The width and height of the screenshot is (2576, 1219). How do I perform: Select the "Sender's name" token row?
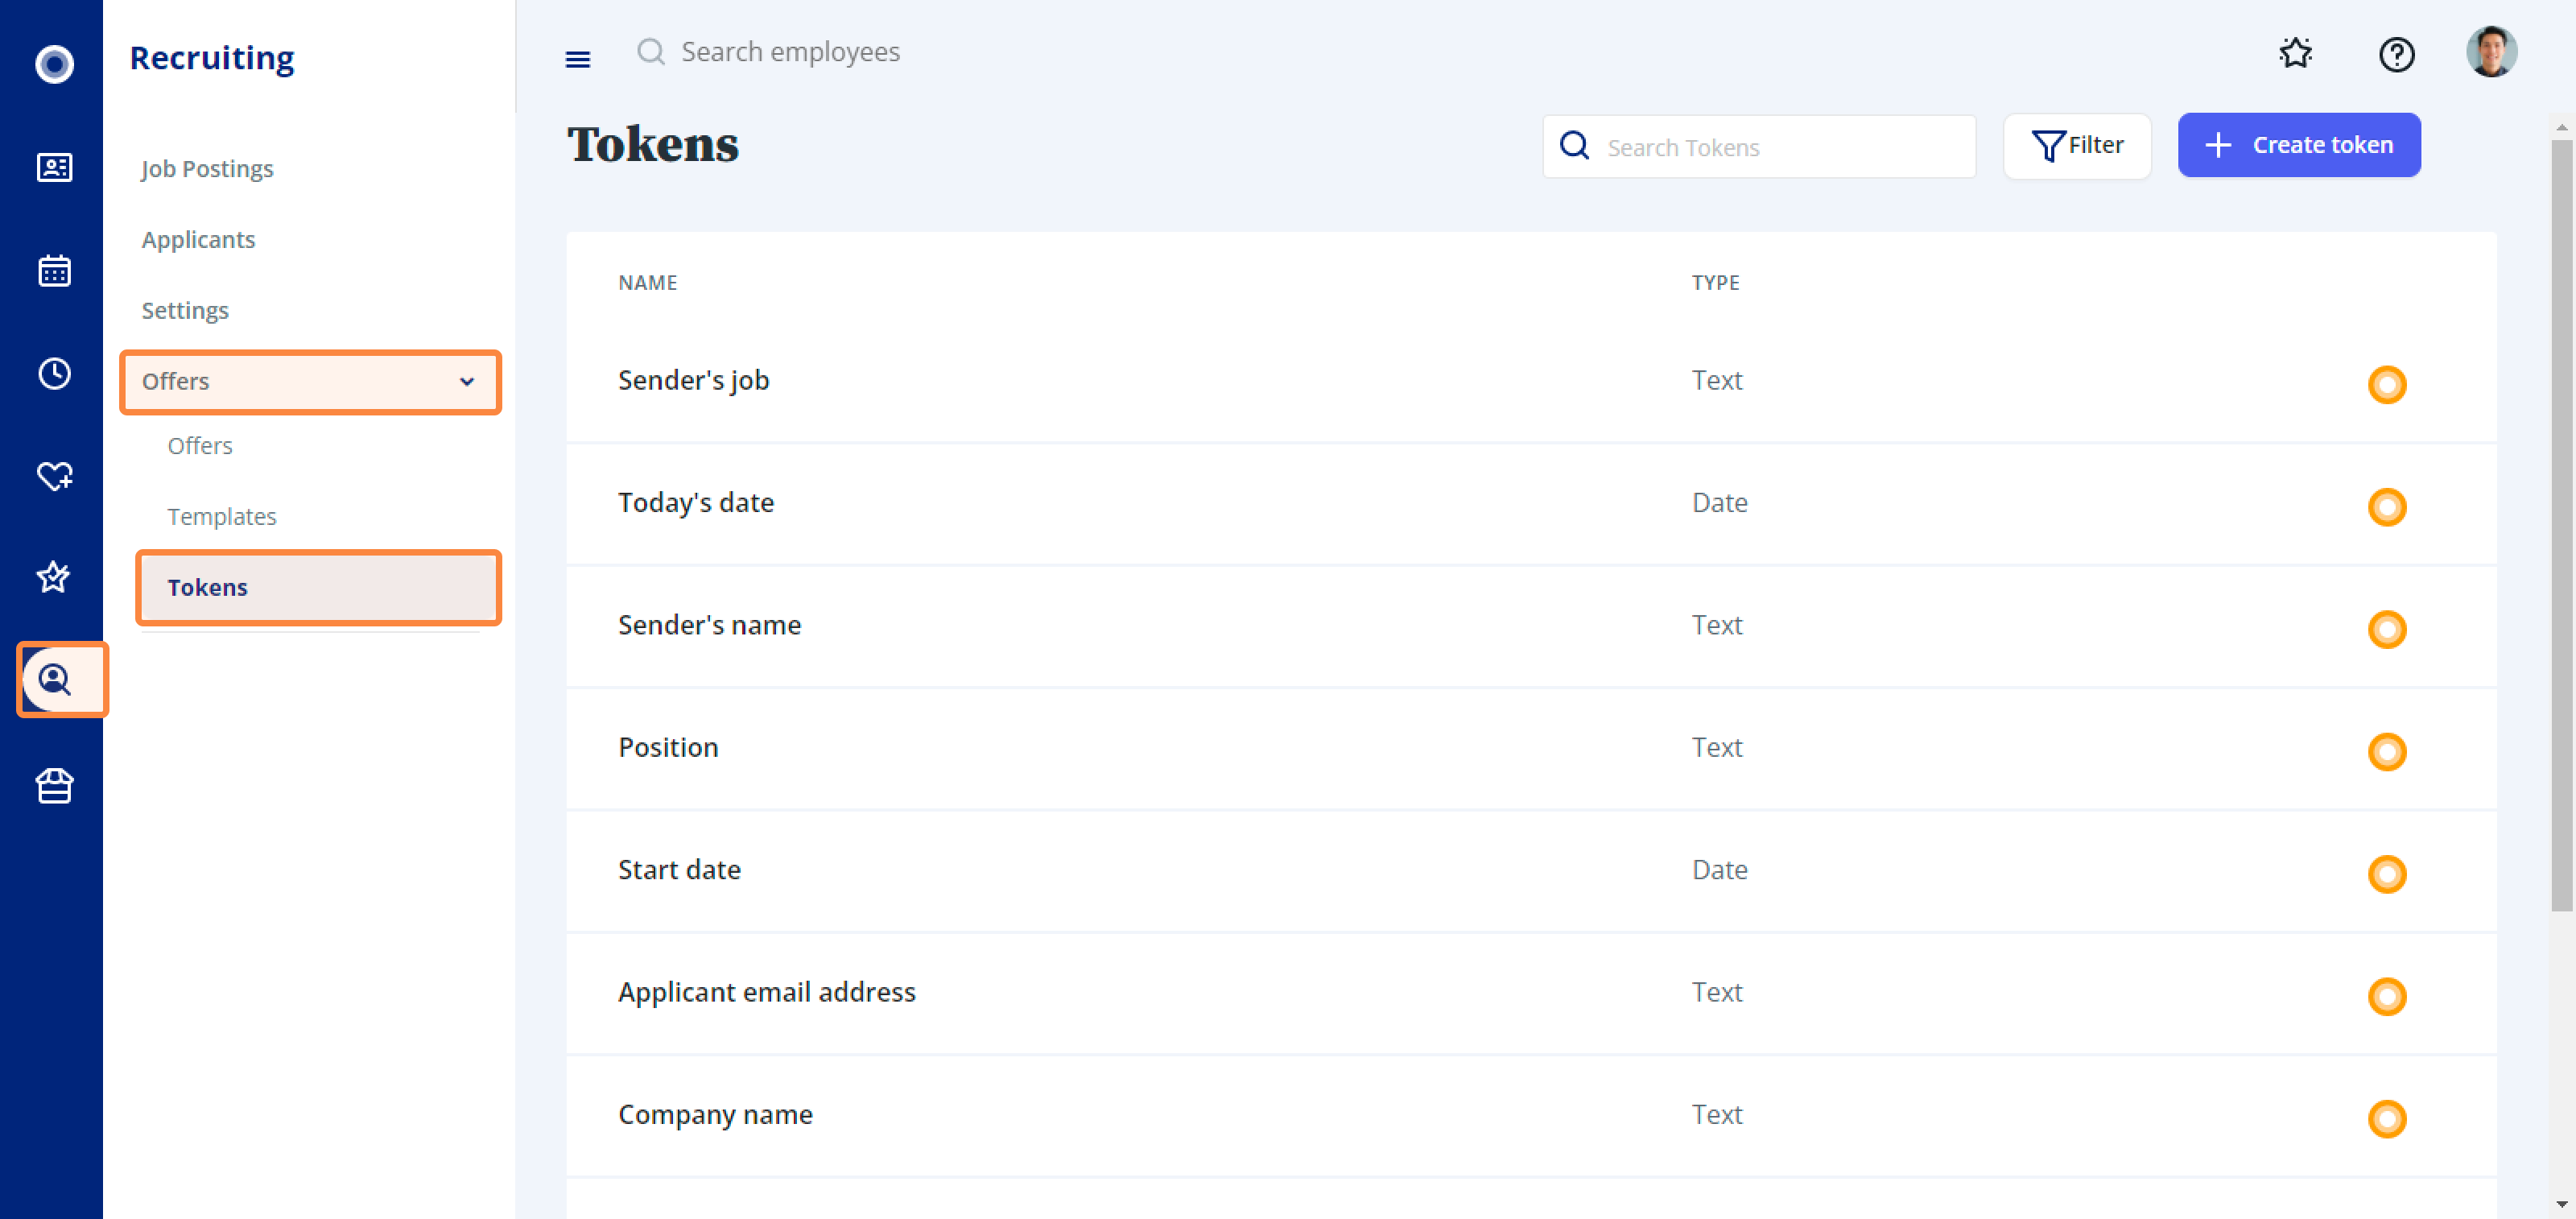1531,626
